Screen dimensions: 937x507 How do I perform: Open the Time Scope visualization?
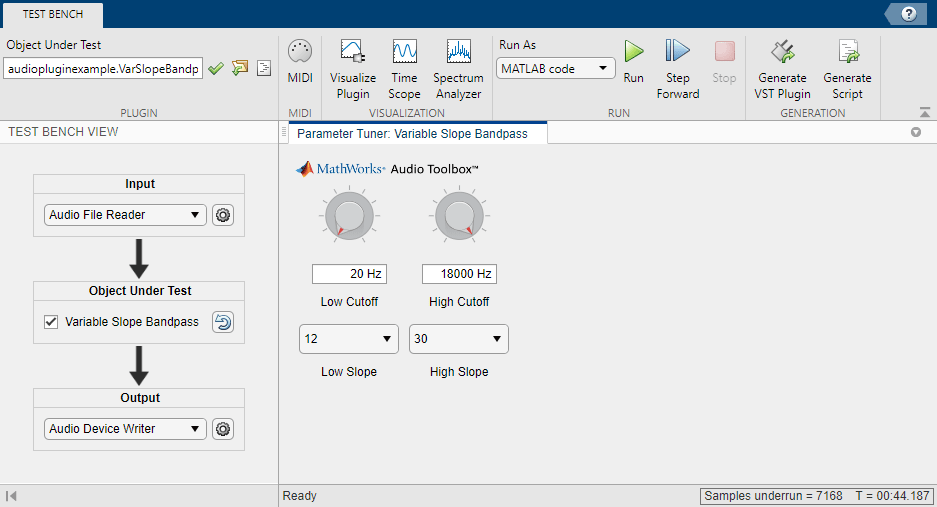404,69
